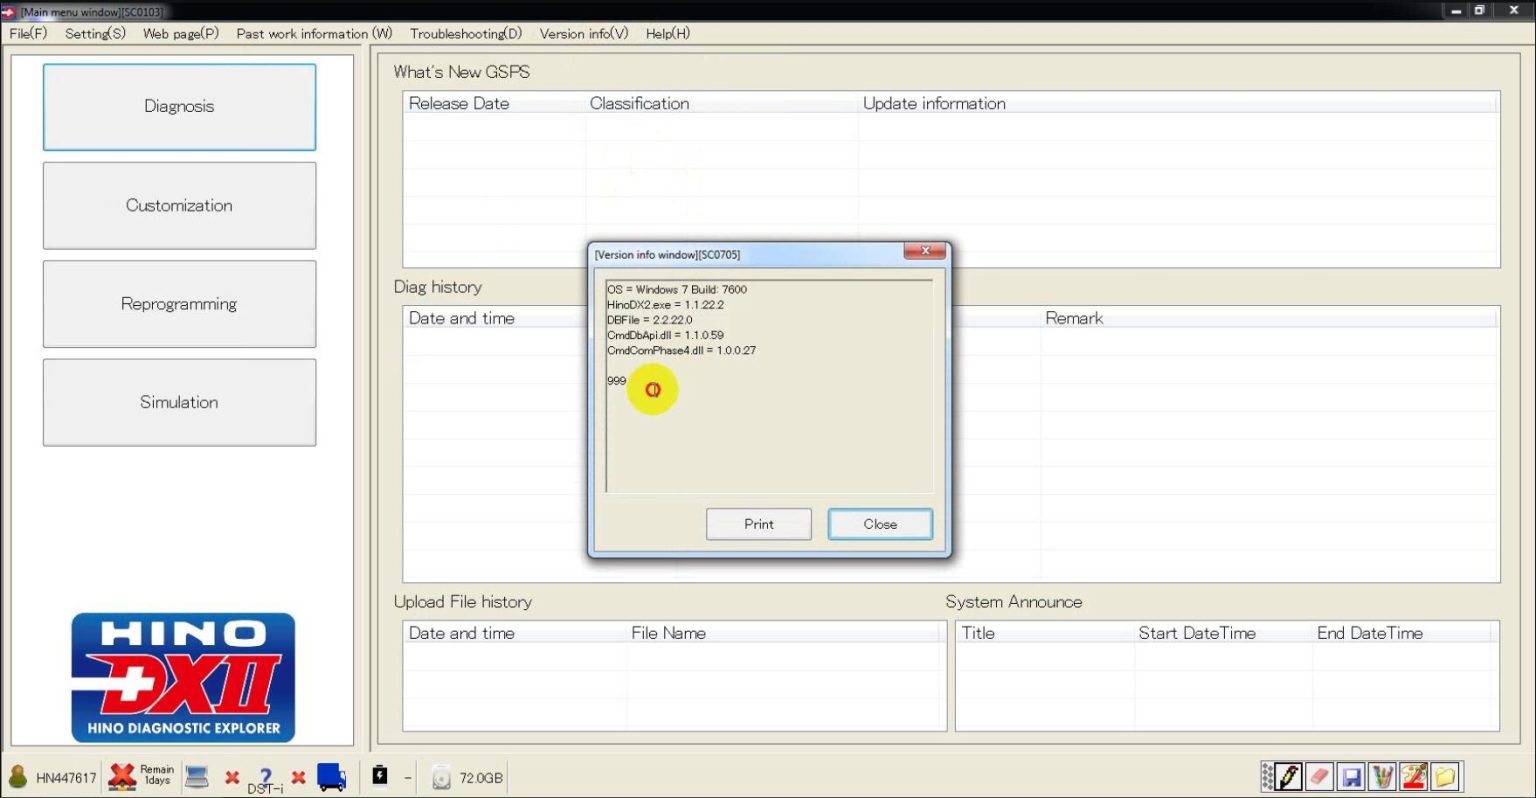Click the license Remain 1days warning icon
The height and width of the screenshot is (798, 1536).
point(122,776)
